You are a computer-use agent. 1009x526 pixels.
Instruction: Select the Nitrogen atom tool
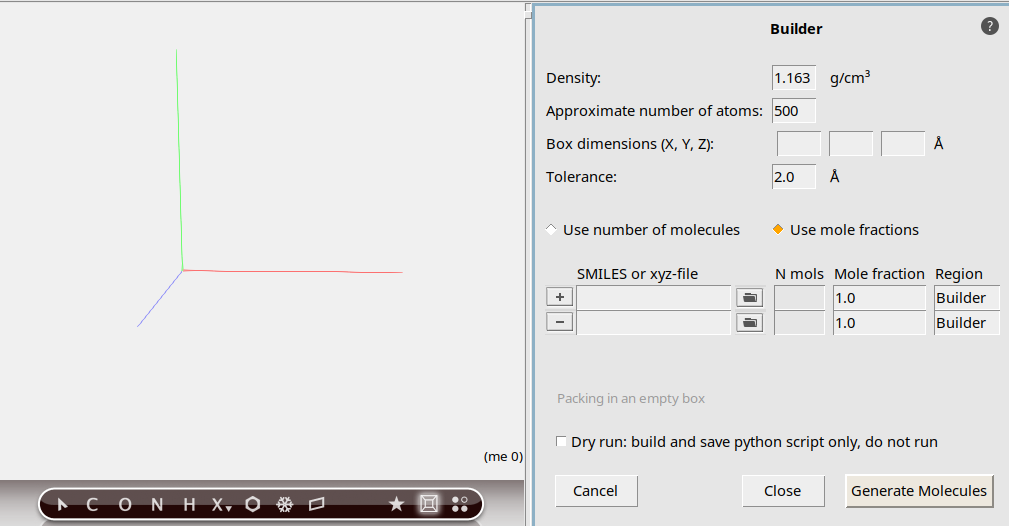pos(157,505)
